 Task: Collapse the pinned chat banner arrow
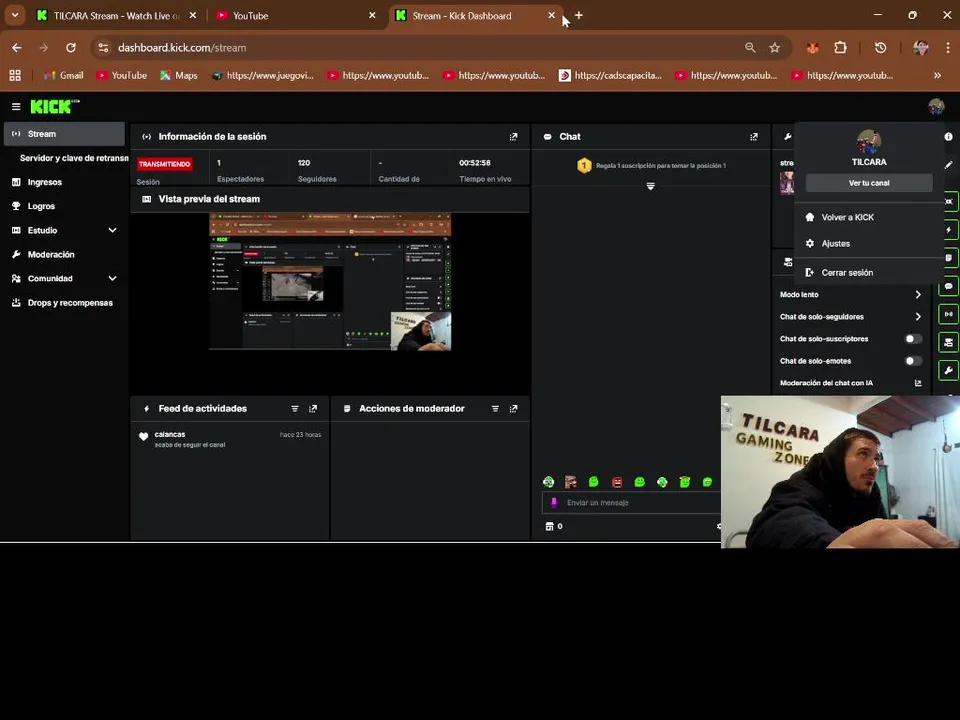coord(650,186)
